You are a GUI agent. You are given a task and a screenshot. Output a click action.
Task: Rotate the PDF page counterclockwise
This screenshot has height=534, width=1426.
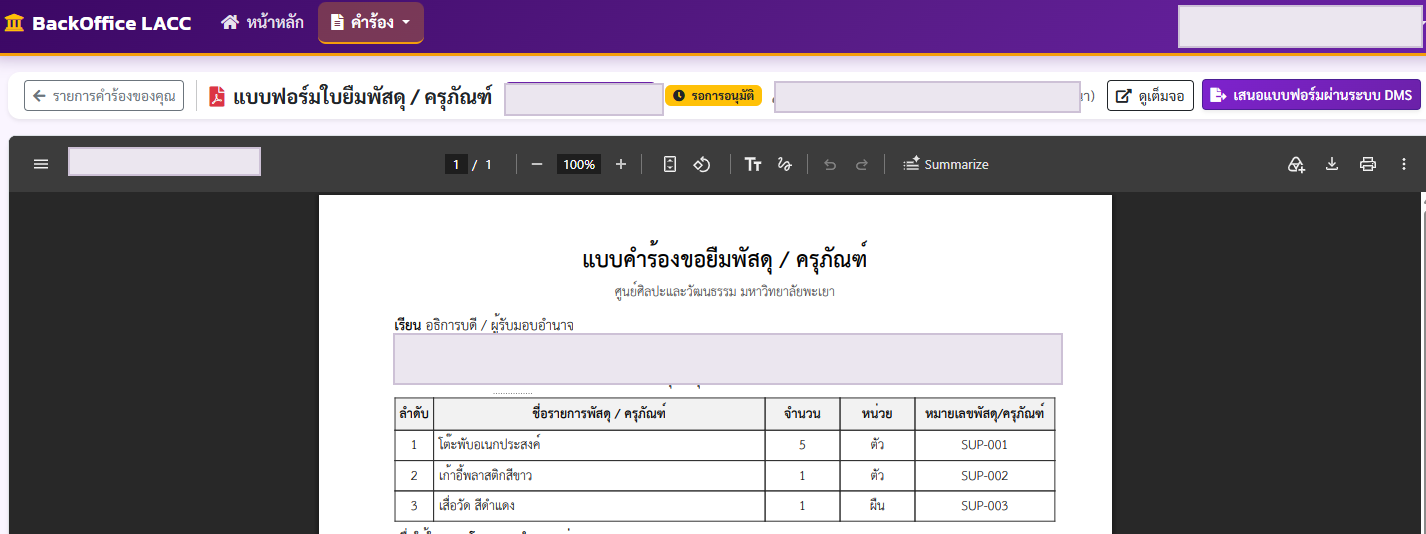click(x=702, y=164)
